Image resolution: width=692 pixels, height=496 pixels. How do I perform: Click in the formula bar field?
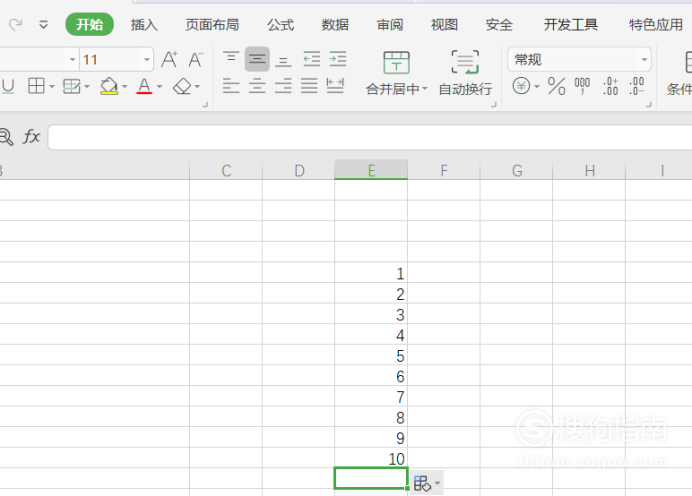click(x=370, y=137)
